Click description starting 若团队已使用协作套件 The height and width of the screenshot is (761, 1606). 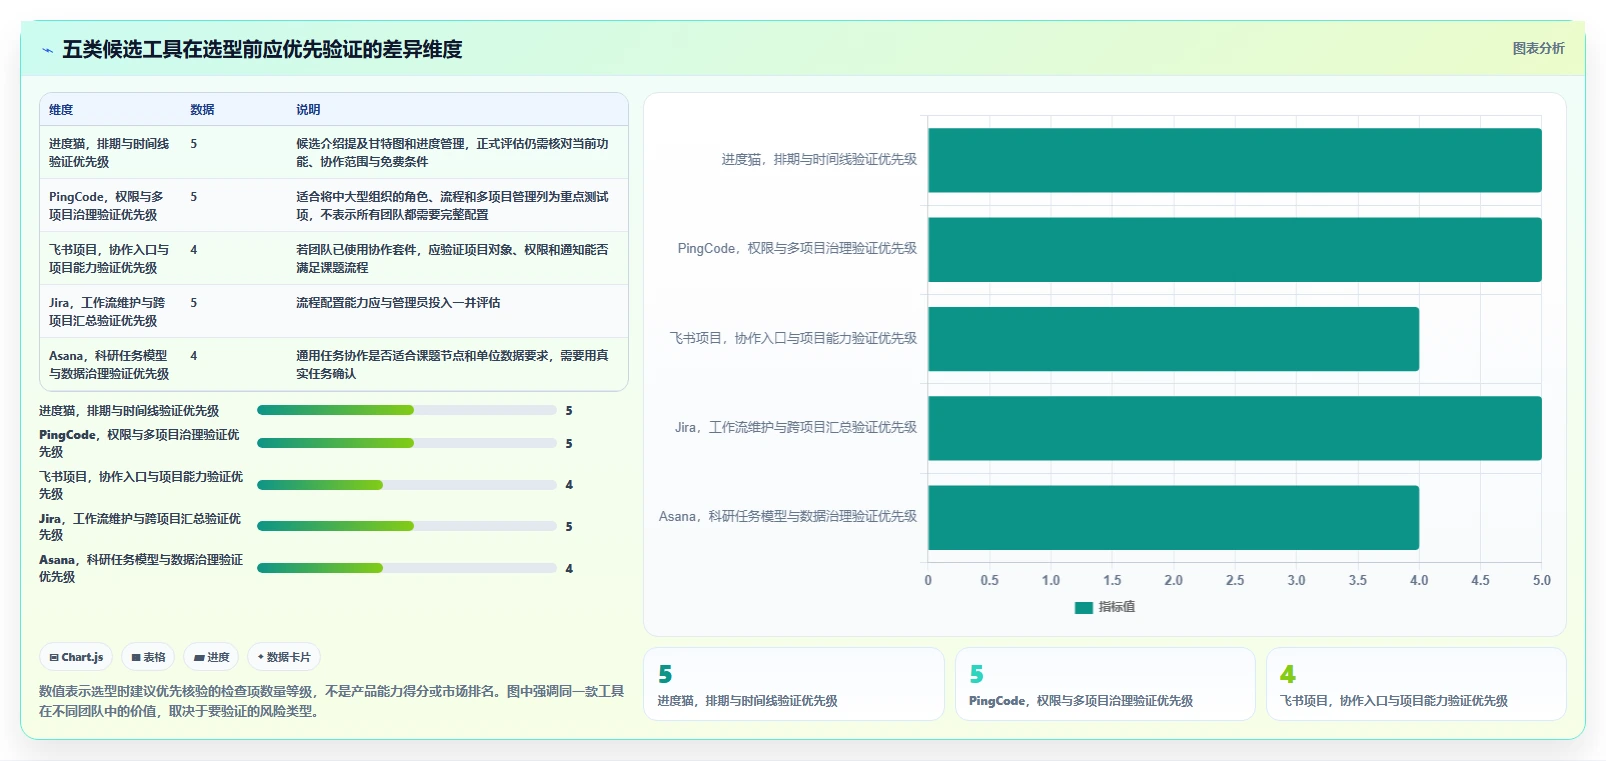pyautogui.click(x=453, y=259)
